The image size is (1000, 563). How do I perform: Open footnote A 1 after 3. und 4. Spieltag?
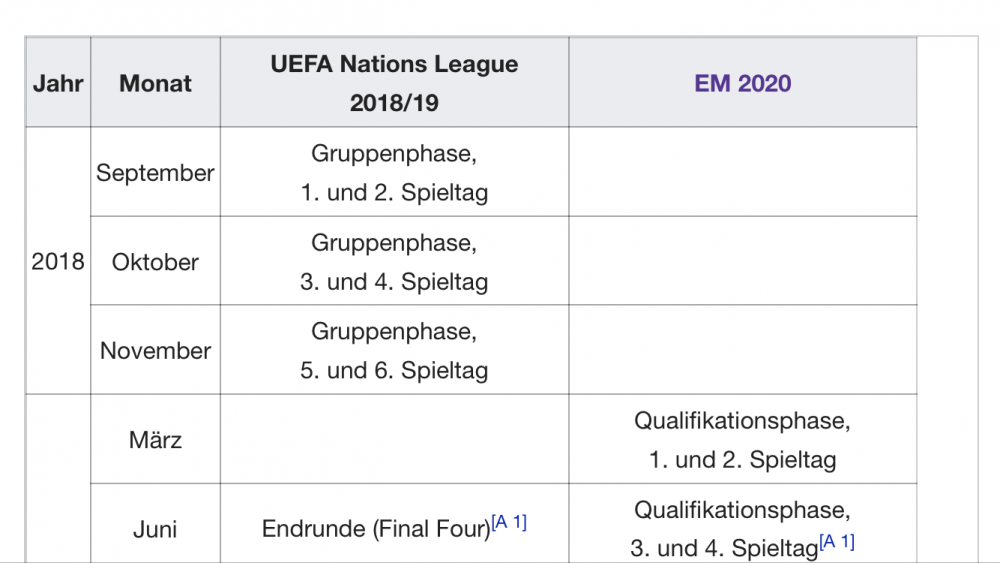(837, 541)
